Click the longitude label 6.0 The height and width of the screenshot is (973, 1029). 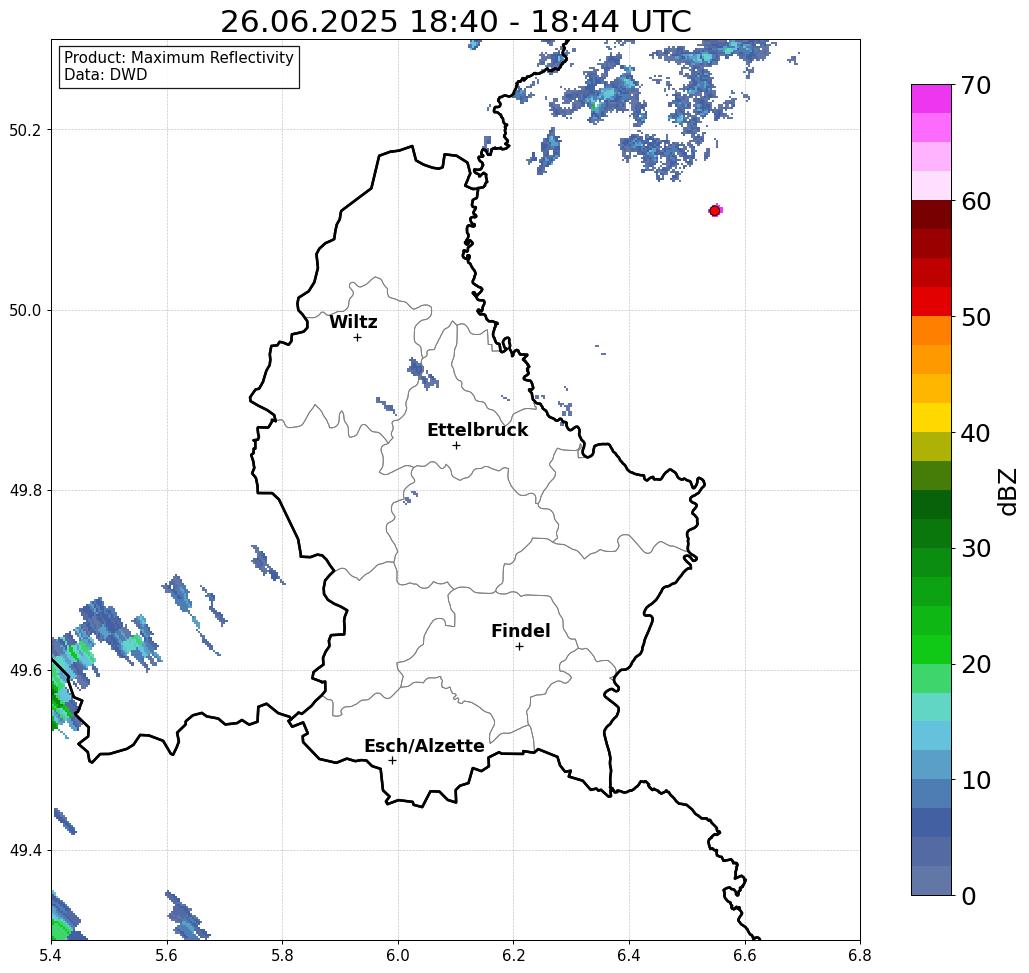coord(398,955)
